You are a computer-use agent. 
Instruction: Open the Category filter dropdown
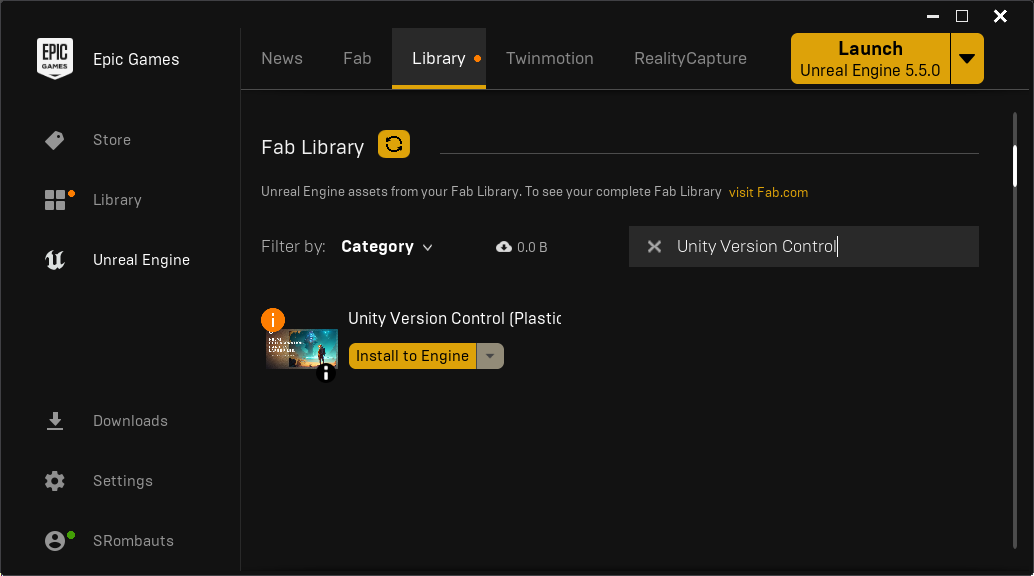(386, 247)
